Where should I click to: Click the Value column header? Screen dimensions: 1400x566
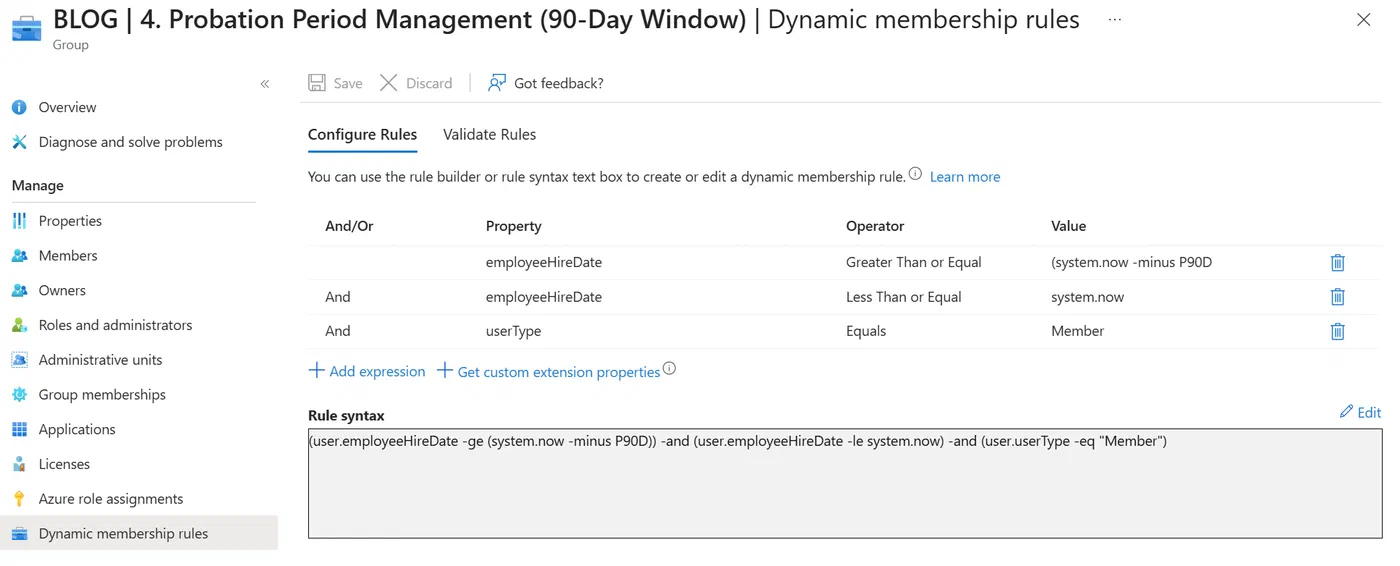click(1069, 226)
